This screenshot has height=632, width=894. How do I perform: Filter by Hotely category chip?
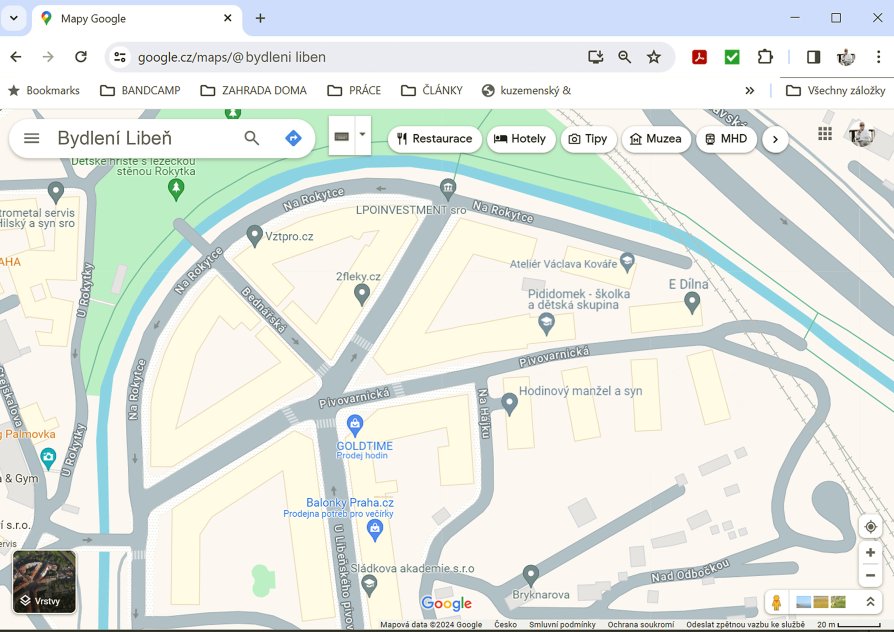tap(521, 139)
